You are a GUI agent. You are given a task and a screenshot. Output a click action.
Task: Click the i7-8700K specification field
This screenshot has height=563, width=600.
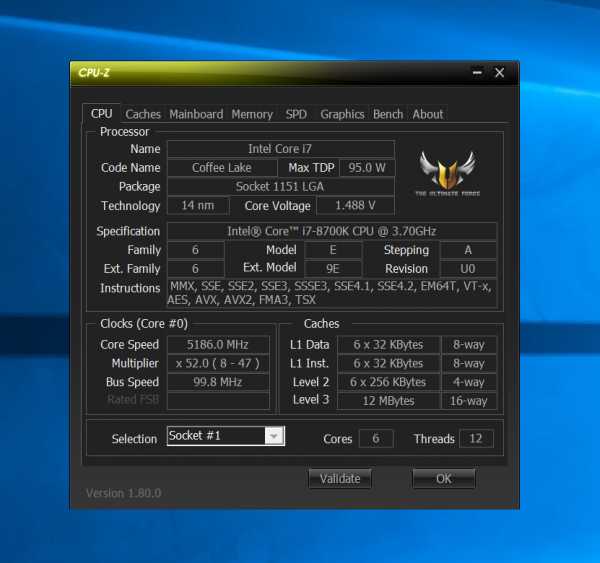pyautogui.click(x=332, y=231)
